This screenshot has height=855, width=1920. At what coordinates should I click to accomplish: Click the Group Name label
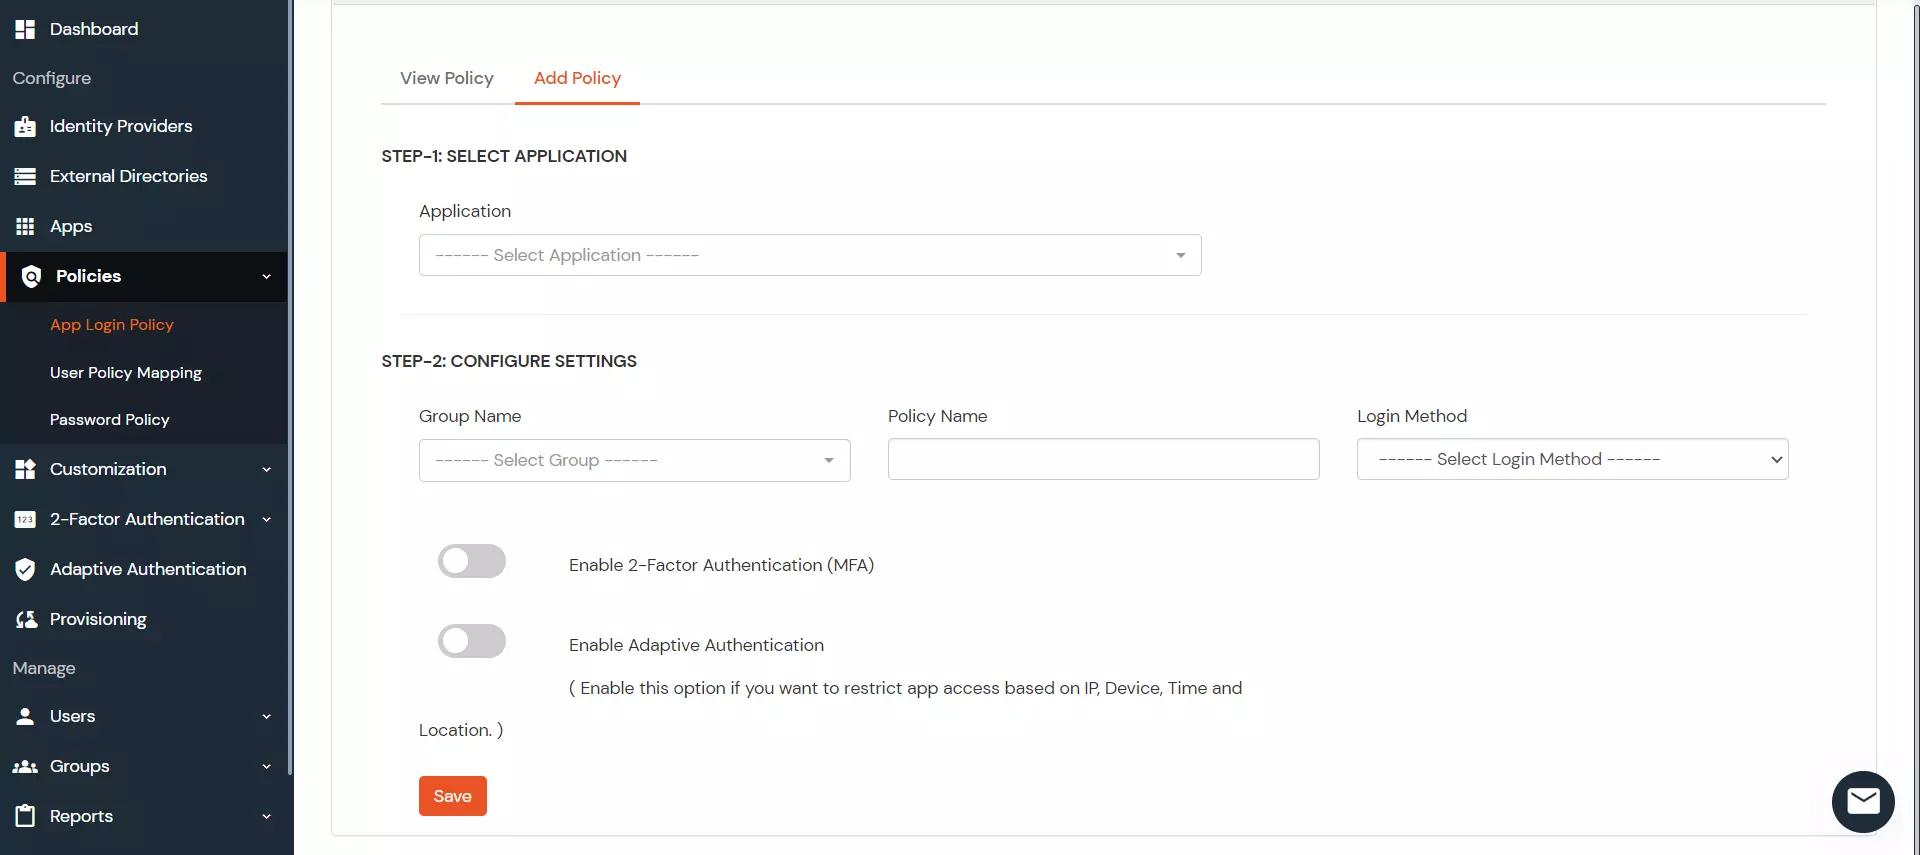coord(470,416)
